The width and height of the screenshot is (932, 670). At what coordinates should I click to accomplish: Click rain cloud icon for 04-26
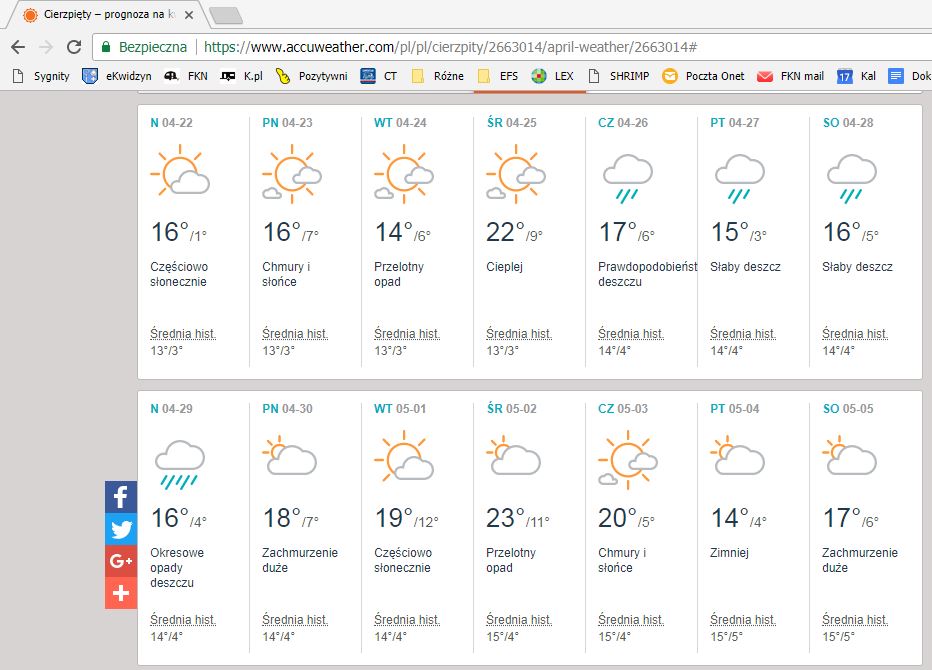tap(628, 176)
